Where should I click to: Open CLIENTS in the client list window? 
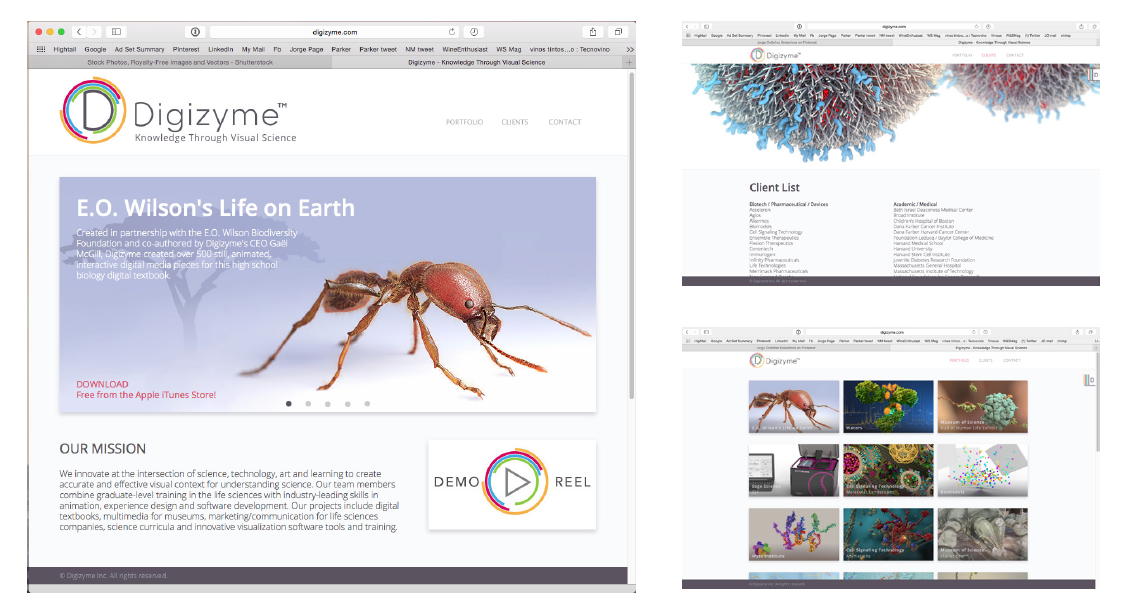(x=988, y=55)
